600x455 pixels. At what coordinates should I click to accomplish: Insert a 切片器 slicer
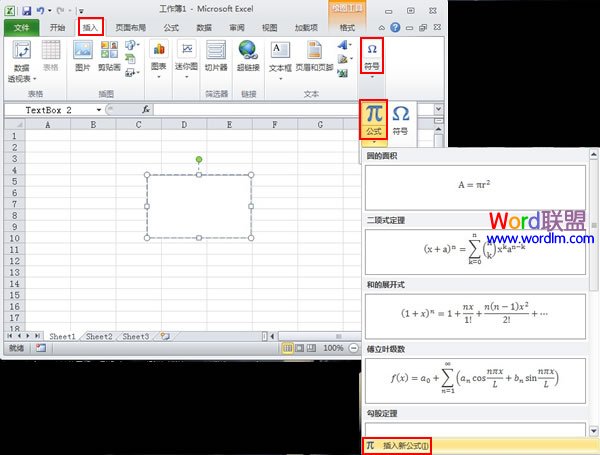216,57
